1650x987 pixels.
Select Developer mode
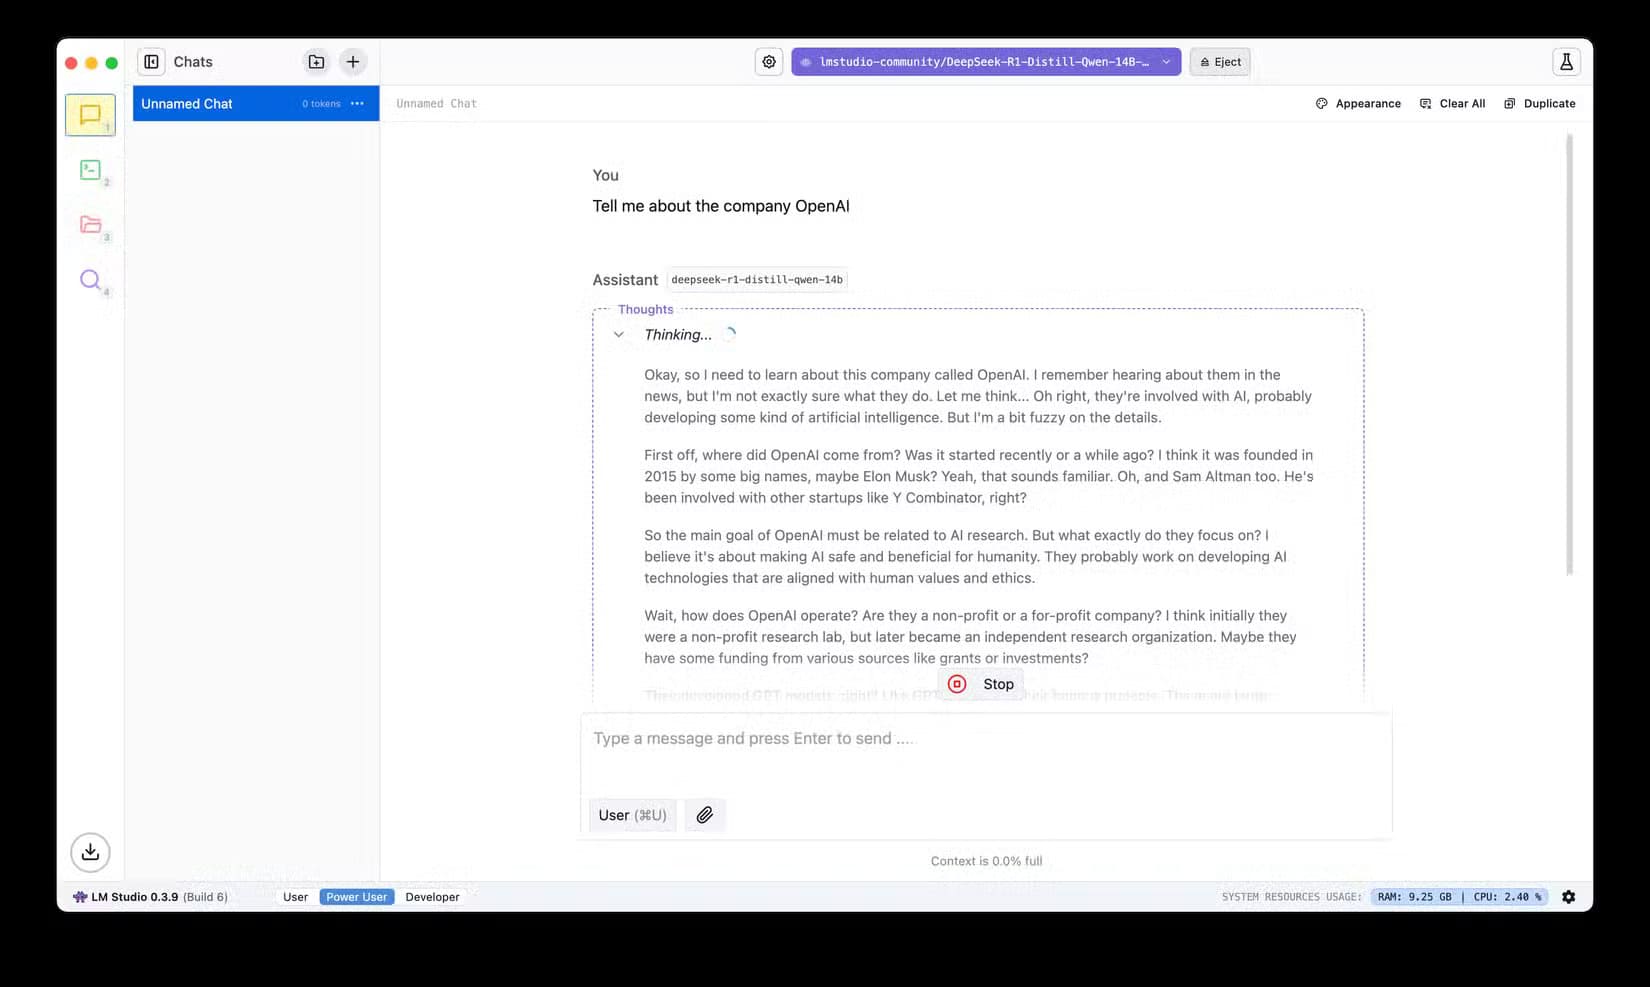(x=433, y=897)
